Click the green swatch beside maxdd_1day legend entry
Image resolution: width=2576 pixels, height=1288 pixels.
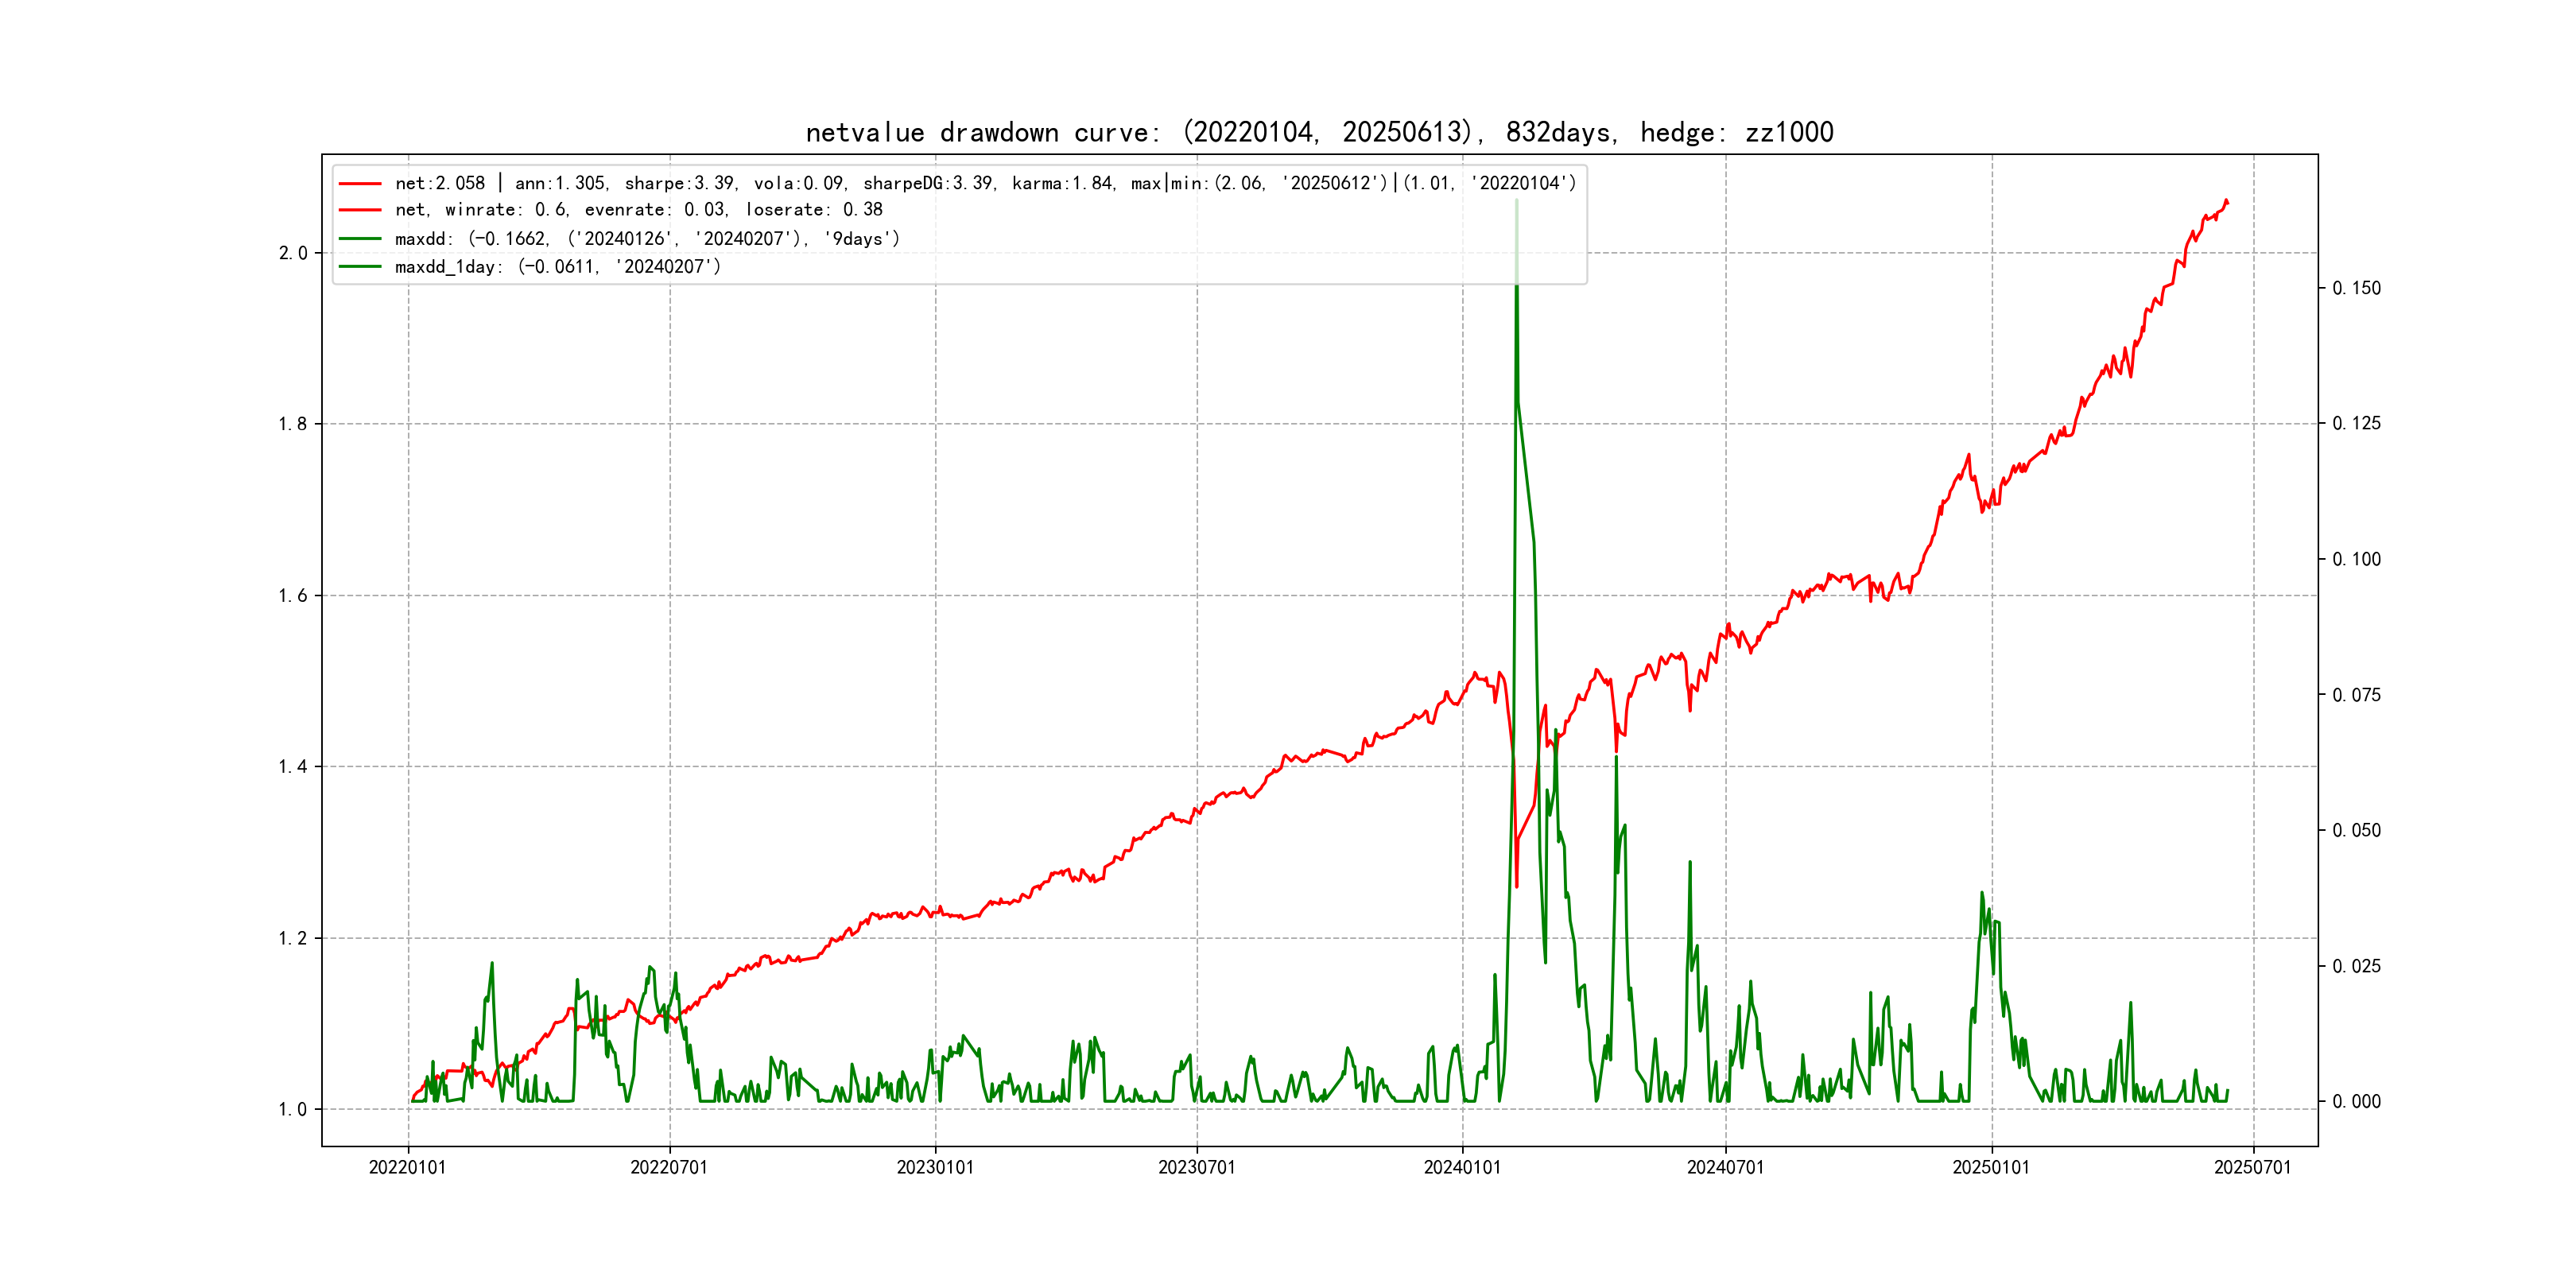(360, 267)
